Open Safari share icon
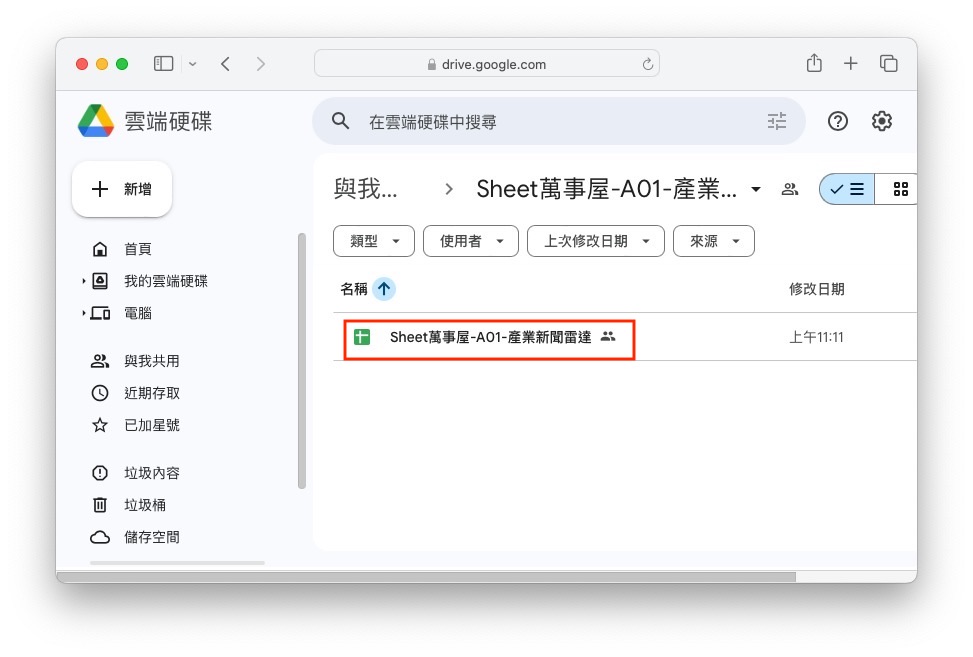Screen dimensions: 973x657 pyautogui.click(x=814, y=63)
